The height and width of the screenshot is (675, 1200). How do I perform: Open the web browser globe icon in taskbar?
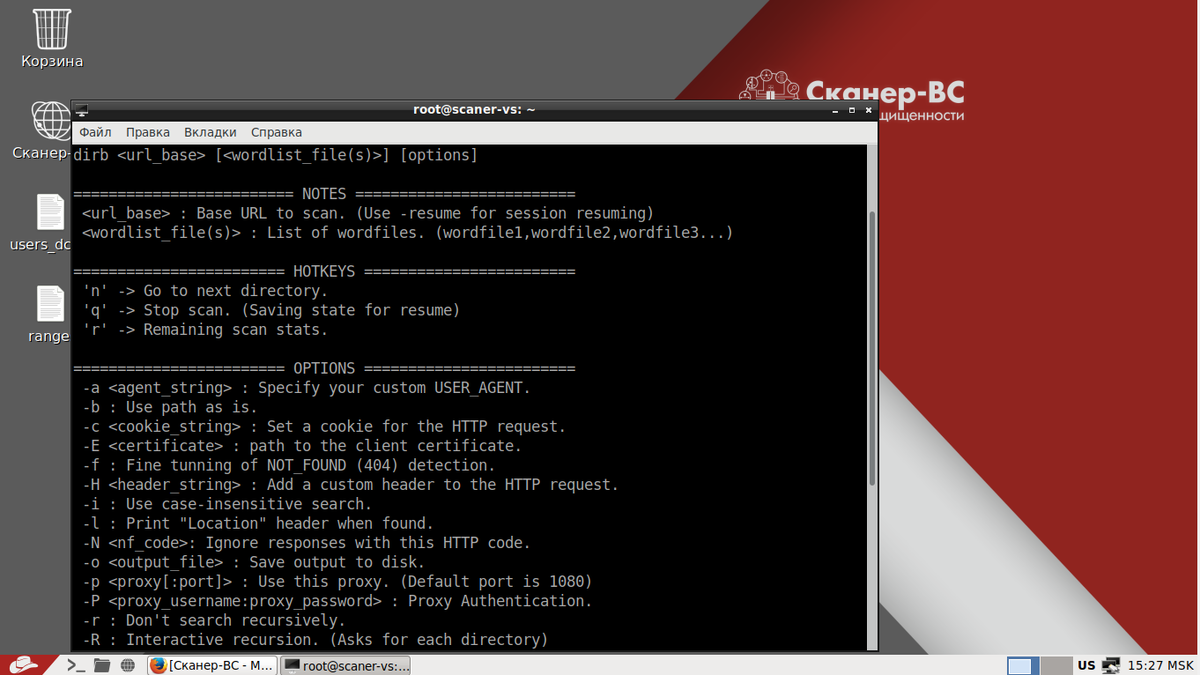tap(127, 664)
